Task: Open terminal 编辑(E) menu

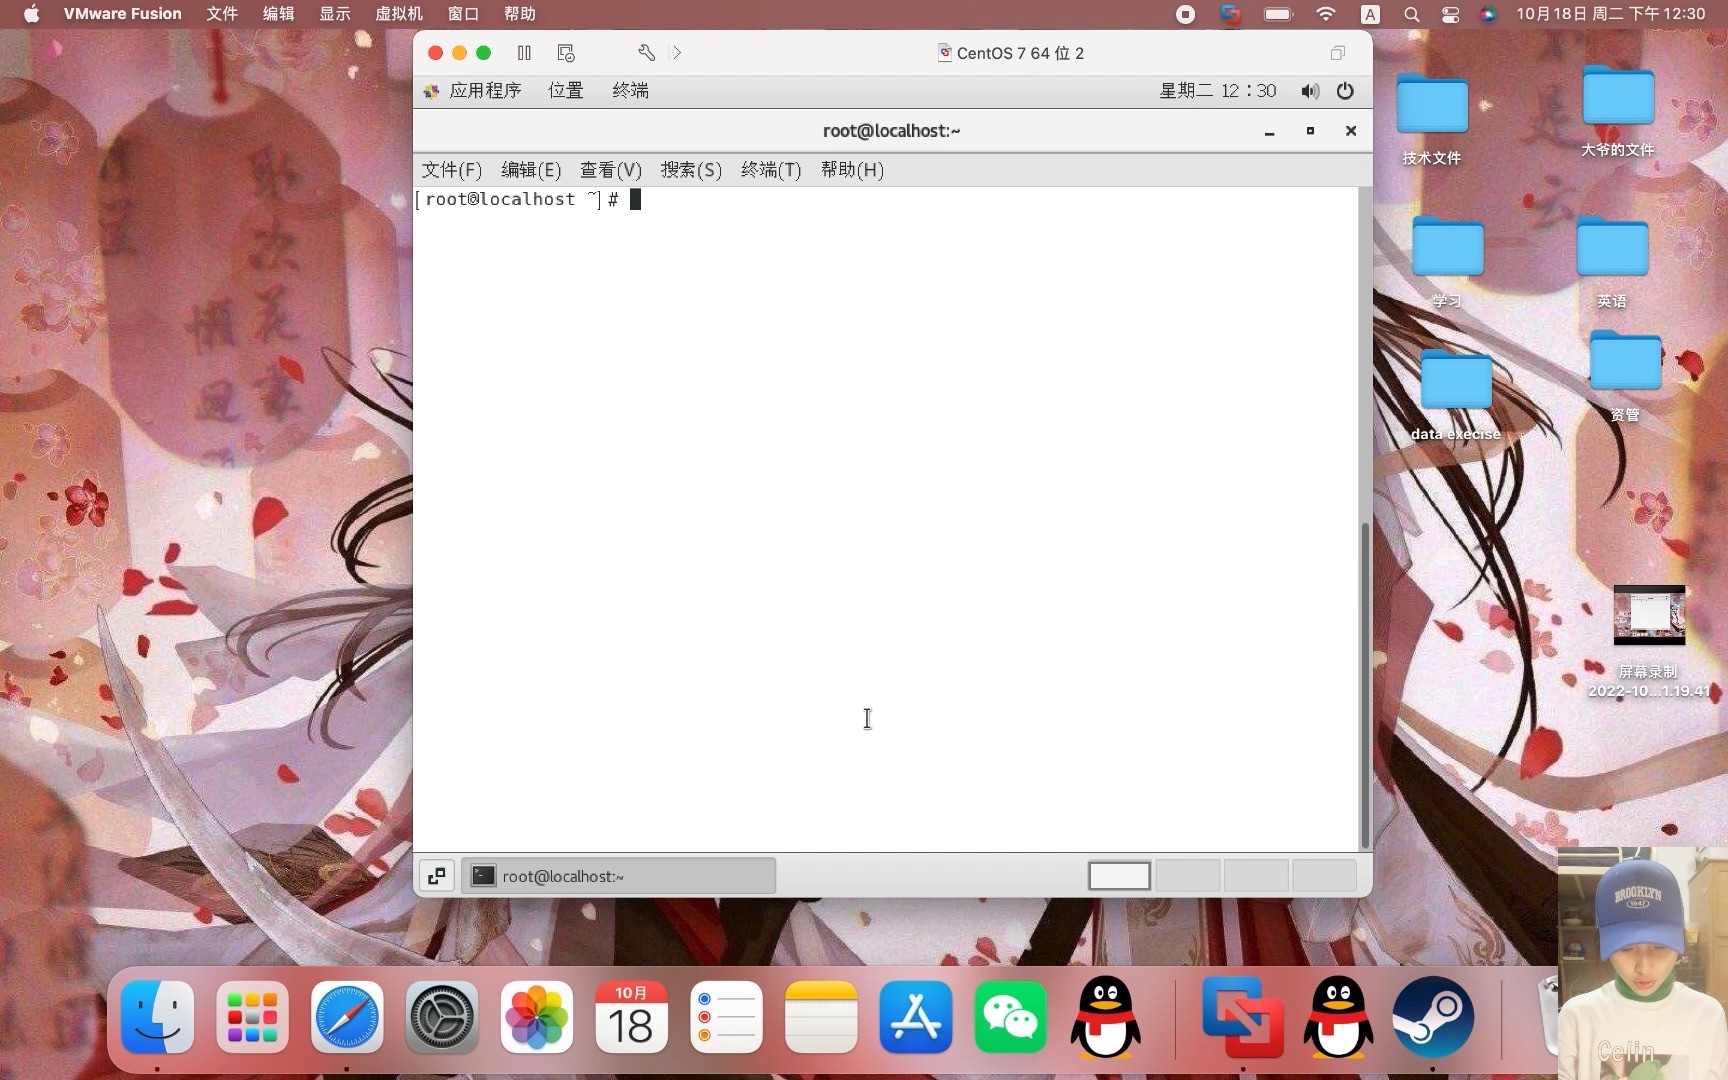Action: 531,170
